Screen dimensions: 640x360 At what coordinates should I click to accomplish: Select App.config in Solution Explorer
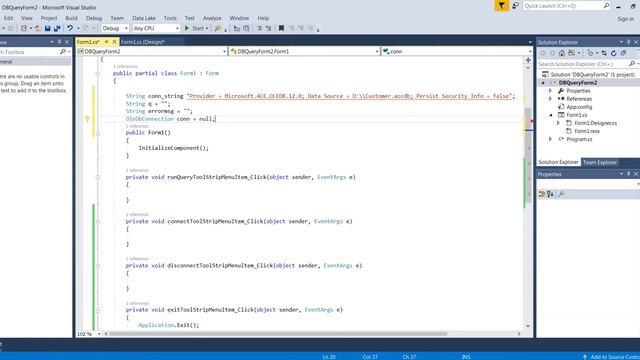tap(579, 107)
